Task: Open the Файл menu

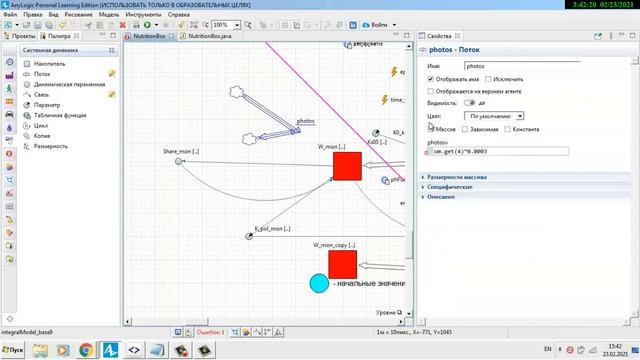Action: pyautogui.click(x=10, y=14)
